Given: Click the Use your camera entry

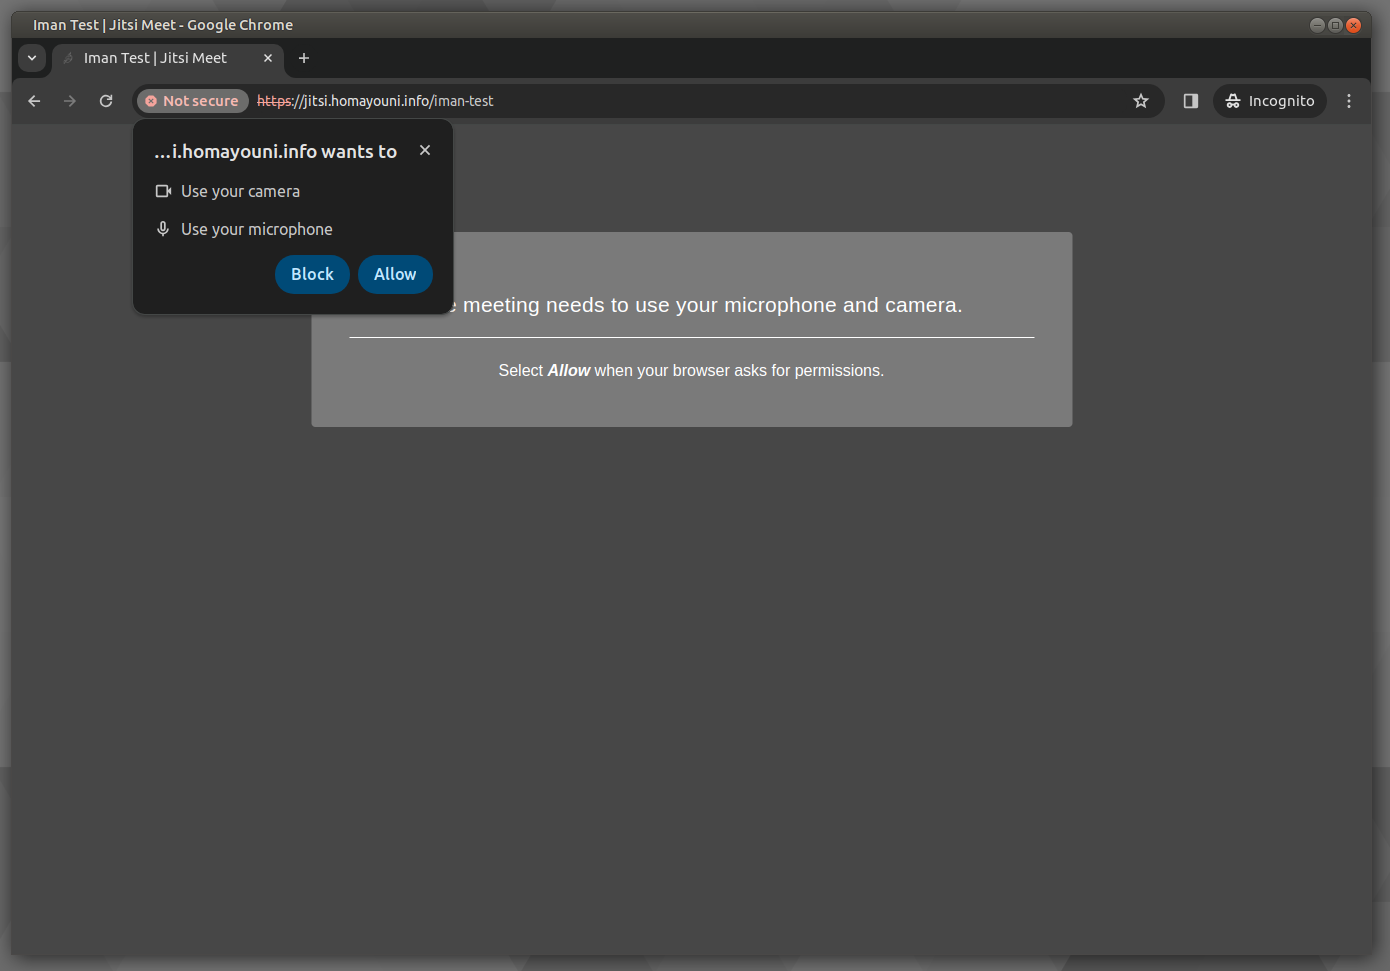Looking at the screenshot, I should (x=228, y=191).
